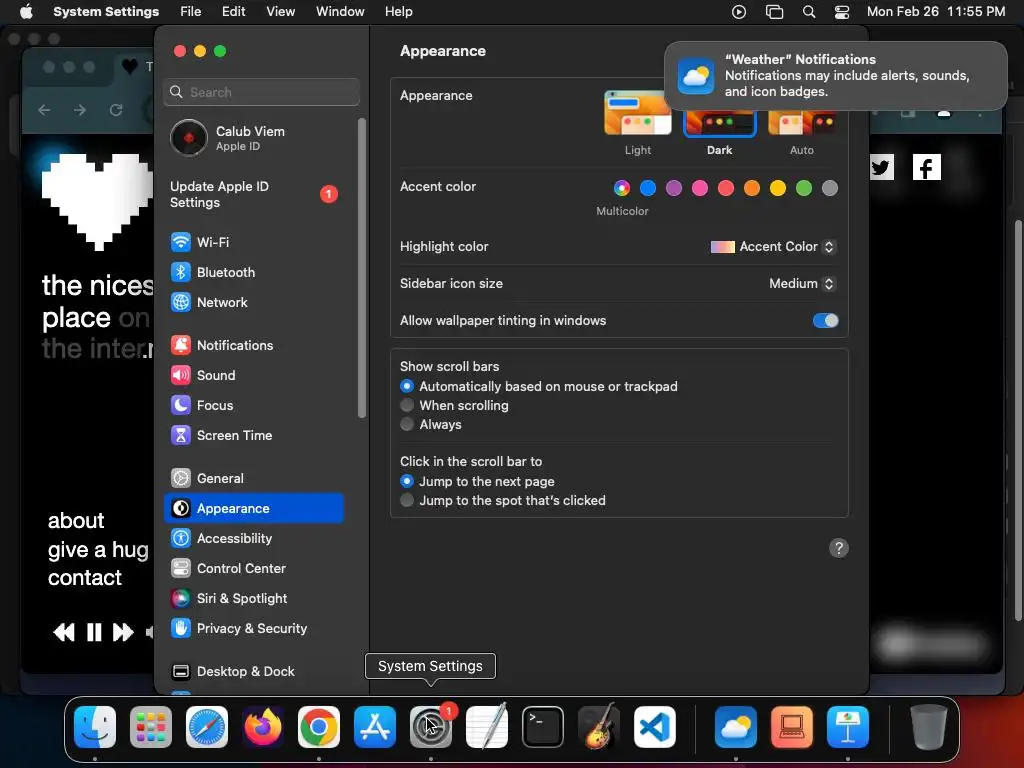Choose the Light appearance thumbnail
The image size is (1024, 768).
pyautogui.click(x=637, y=114)
